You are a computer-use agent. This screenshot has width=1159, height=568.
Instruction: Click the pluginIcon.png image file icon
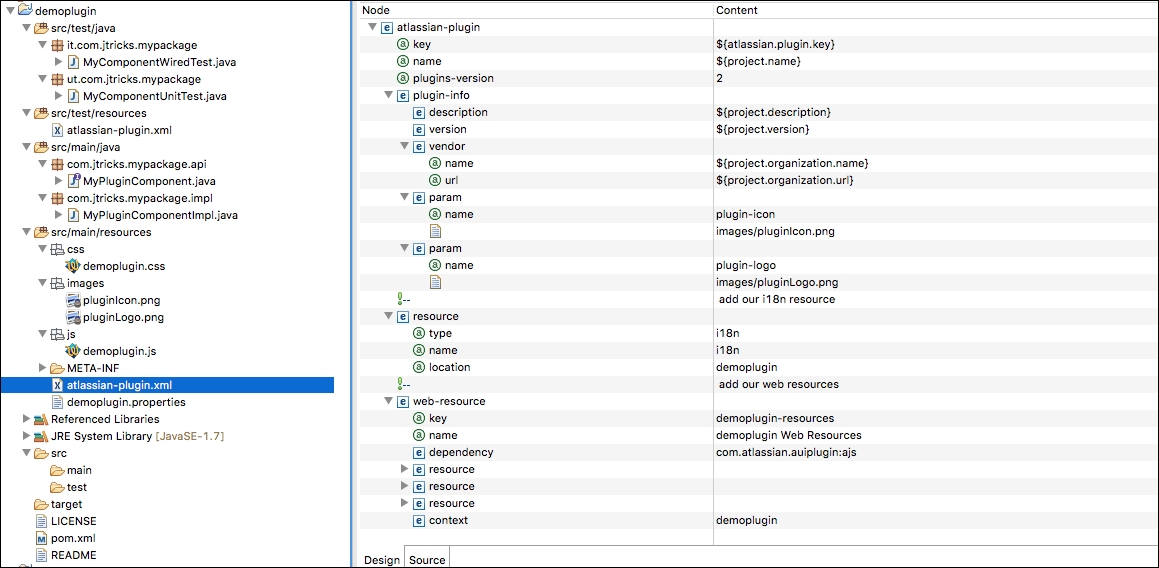(73, 300)
